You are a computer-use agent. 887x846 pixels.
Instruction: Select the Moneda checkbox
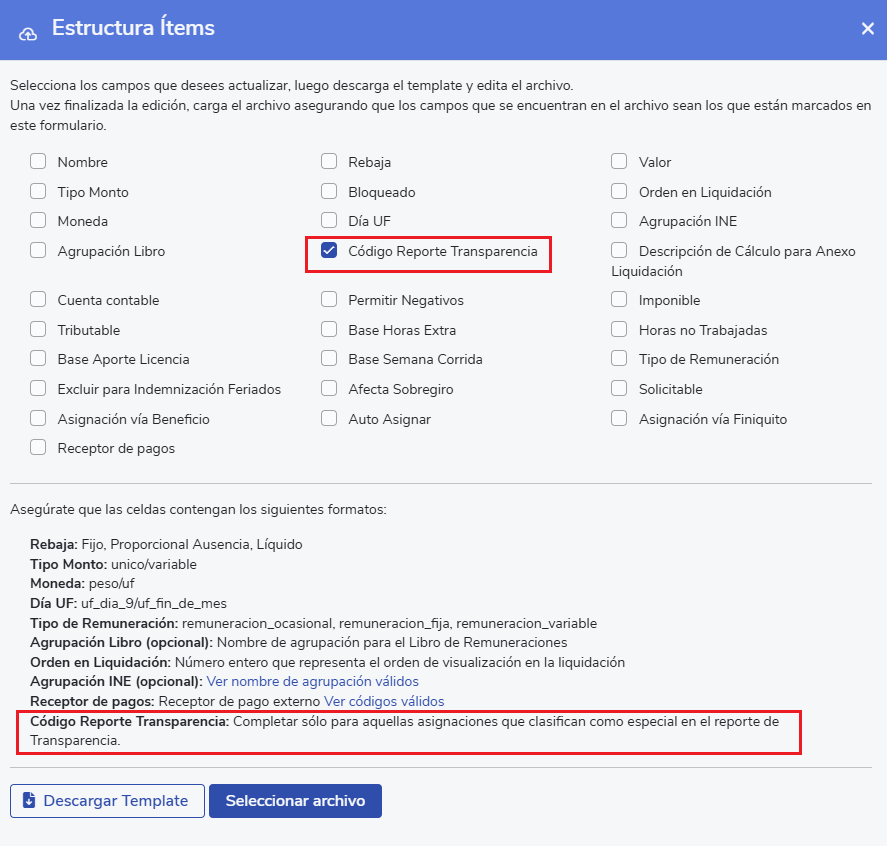coord(38,221)
